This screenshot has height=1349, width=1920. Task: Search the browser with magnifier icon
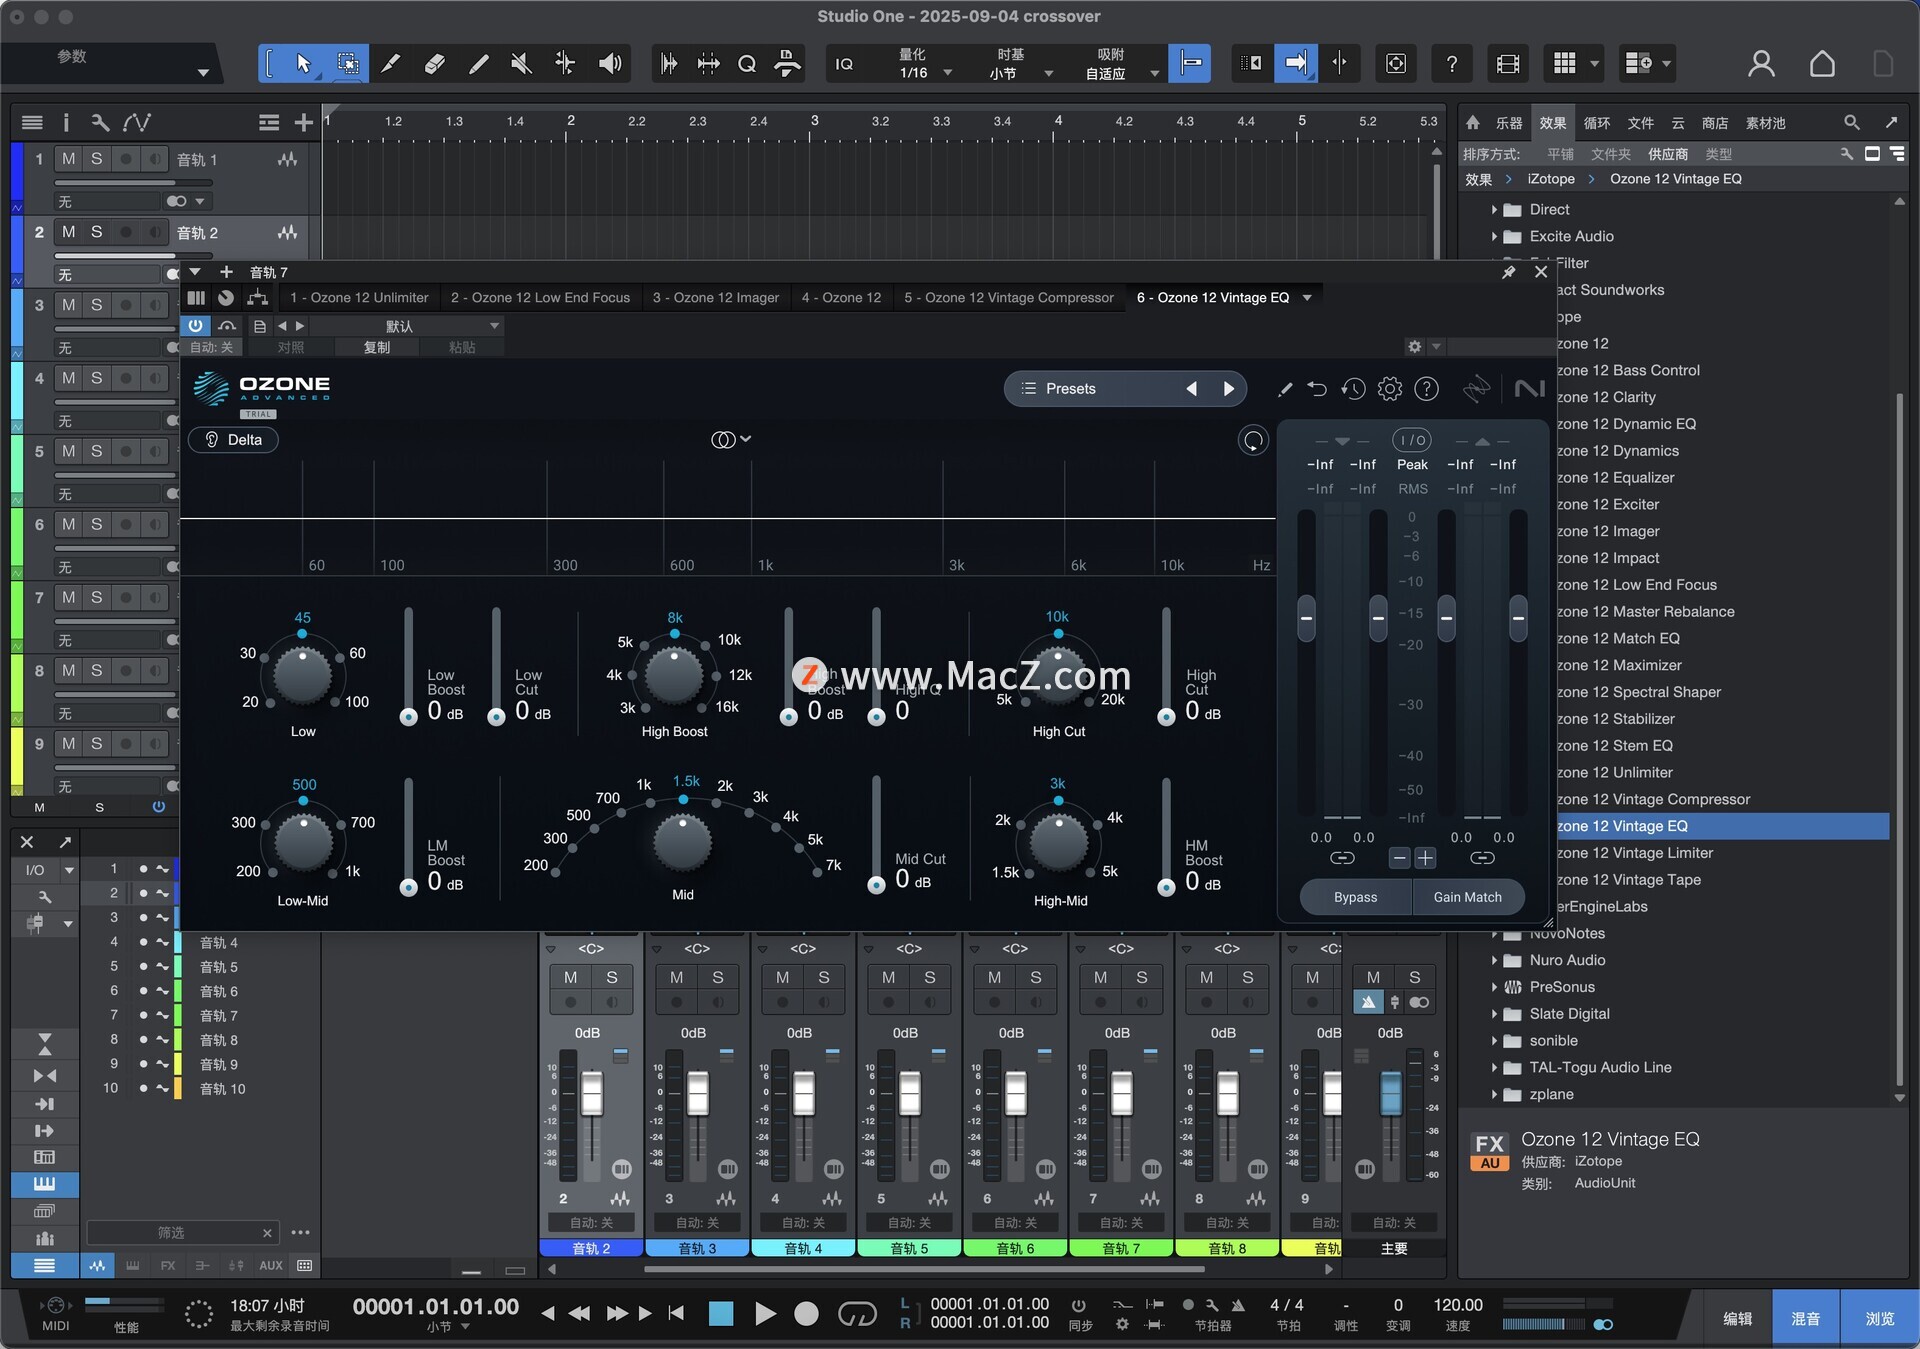[1851, 122]
